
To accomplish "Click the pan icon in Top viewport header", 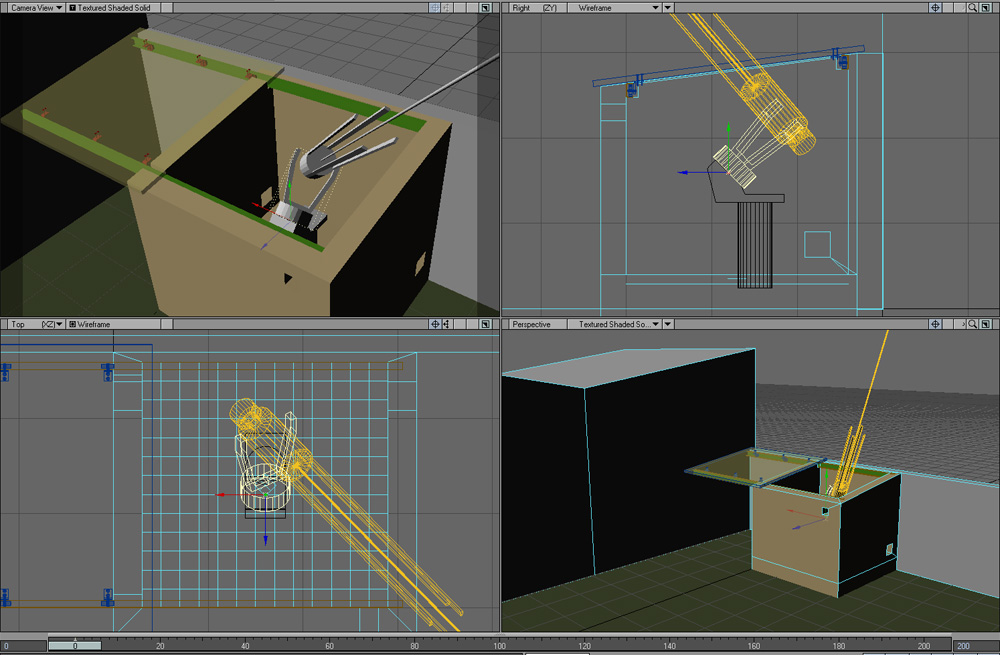I will [x=436, y=324].
